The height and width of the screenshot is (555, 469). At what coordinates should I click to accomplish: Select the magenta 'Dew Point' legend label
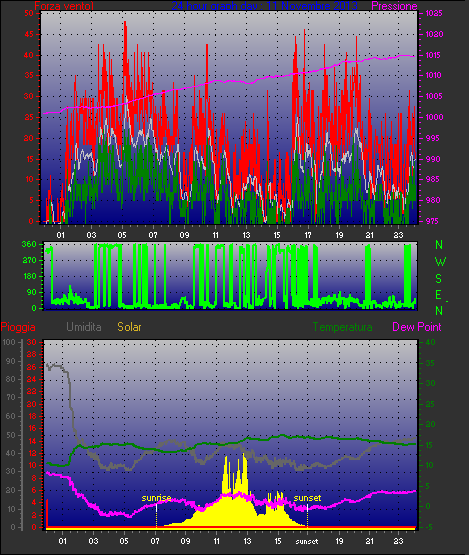[417, 327]
